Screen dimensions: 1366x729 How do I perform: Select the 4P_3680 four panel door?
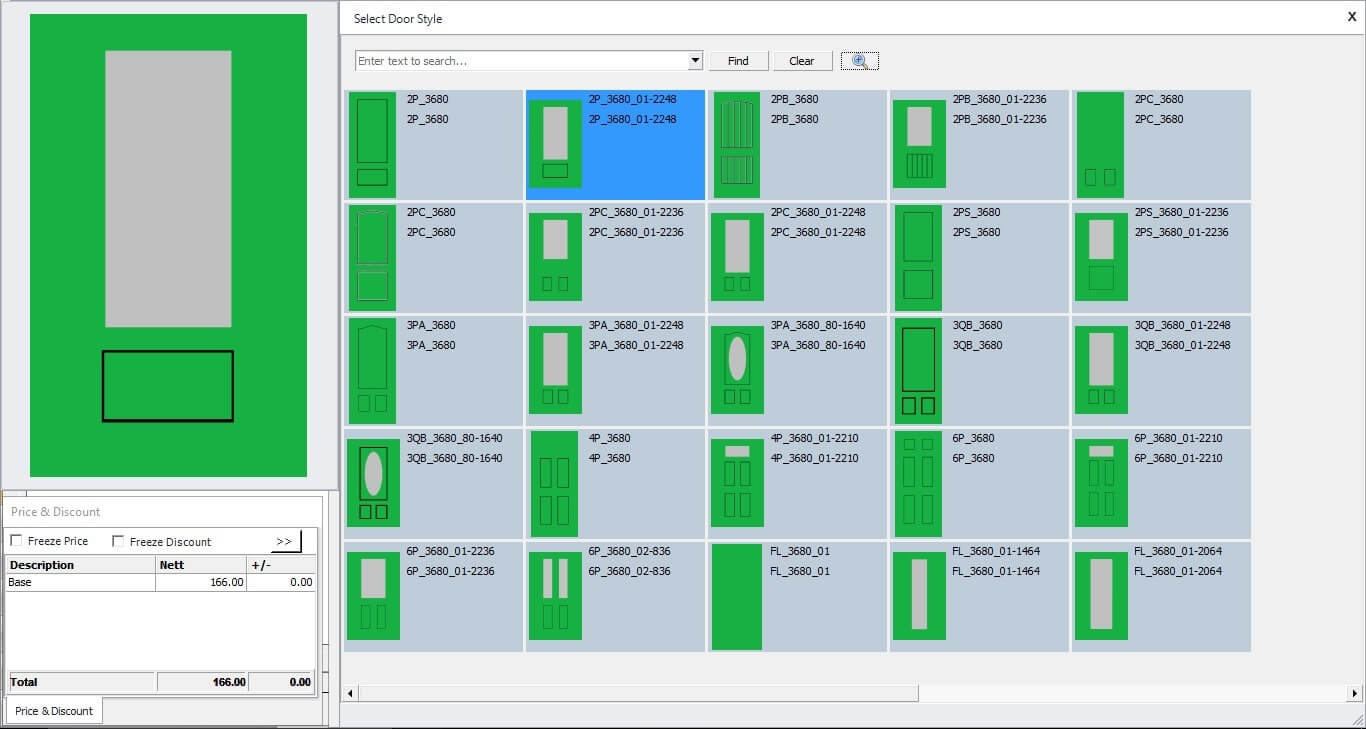tap(554, 483)
